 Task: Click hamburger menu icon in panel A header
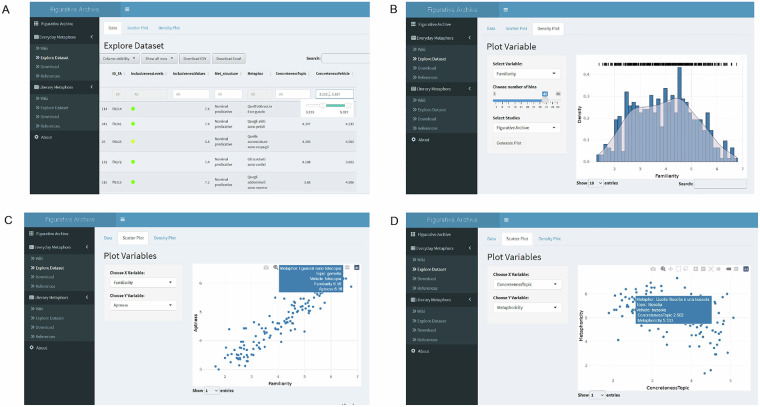coord(127,9)
